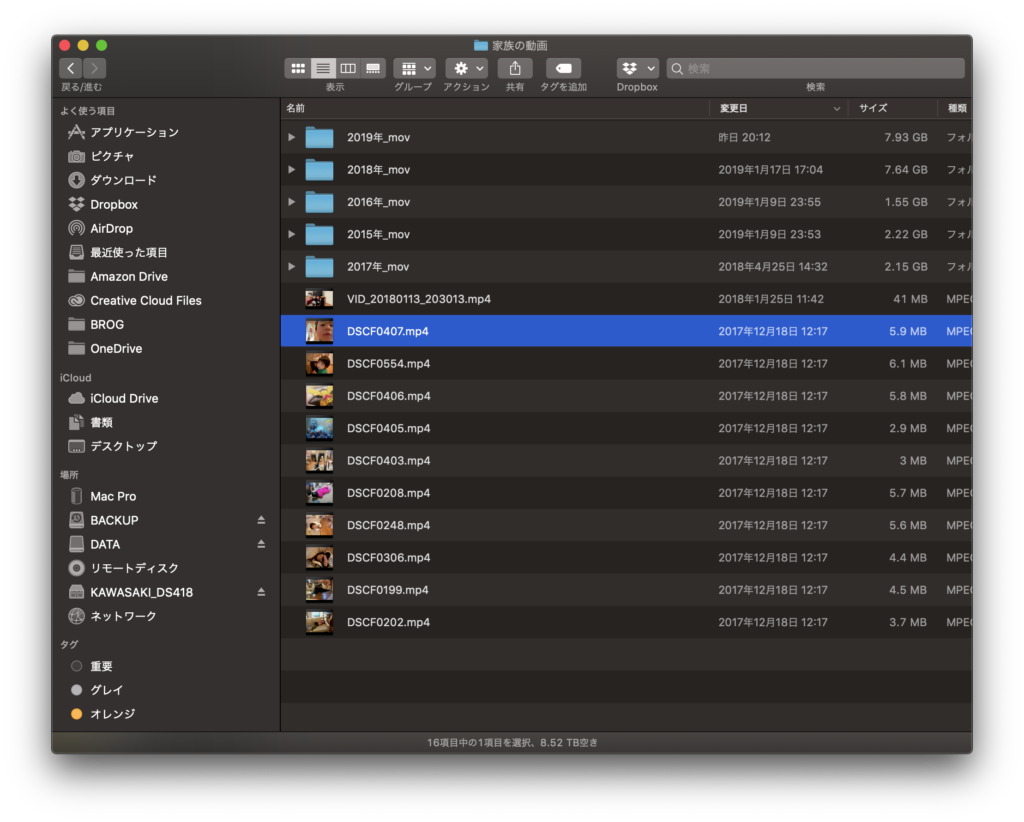Click the Share toolbar icon
Image resolution: width=1024 pixels, height=822 pixels.
tap(515, 68)
